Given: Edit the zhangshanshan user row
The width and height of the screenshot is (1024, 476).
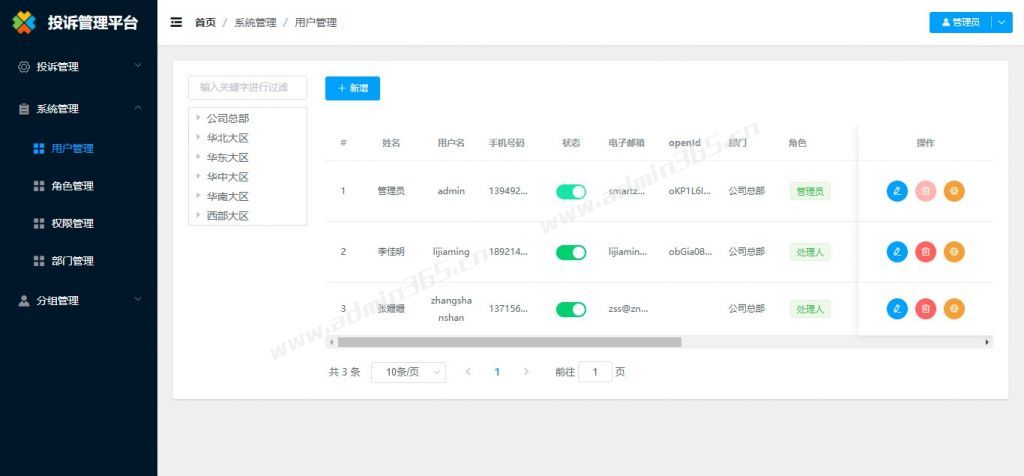Looking at the screenshot, I should coord(897,309).
